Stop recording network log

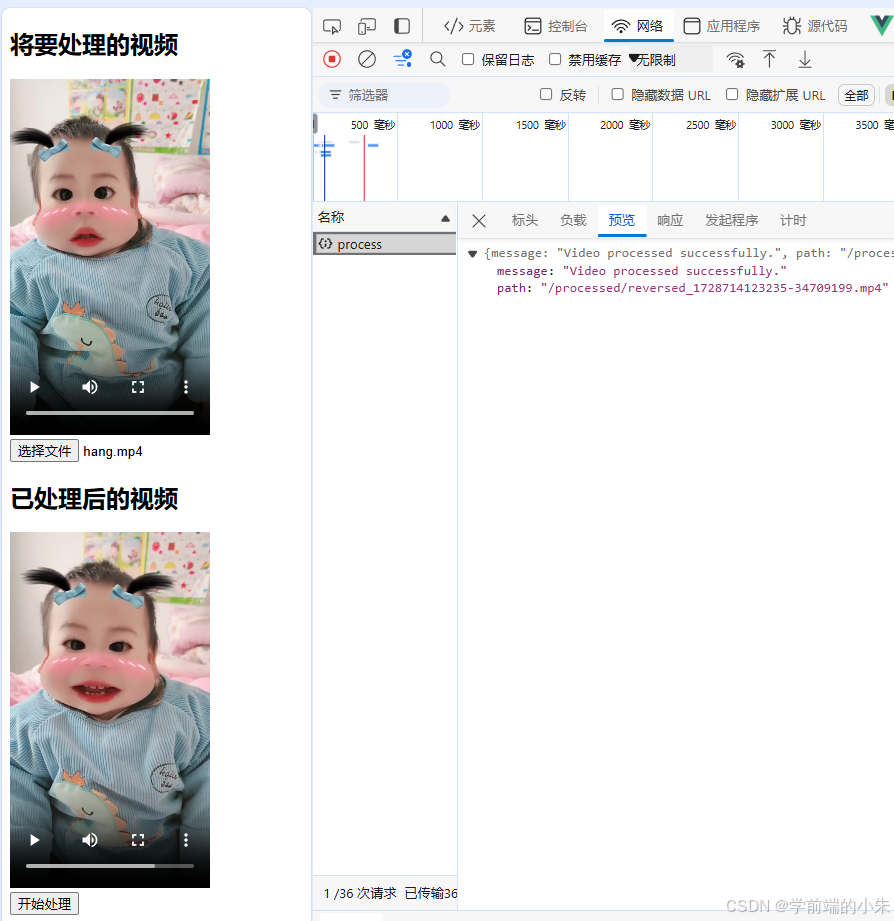(332, 59)
